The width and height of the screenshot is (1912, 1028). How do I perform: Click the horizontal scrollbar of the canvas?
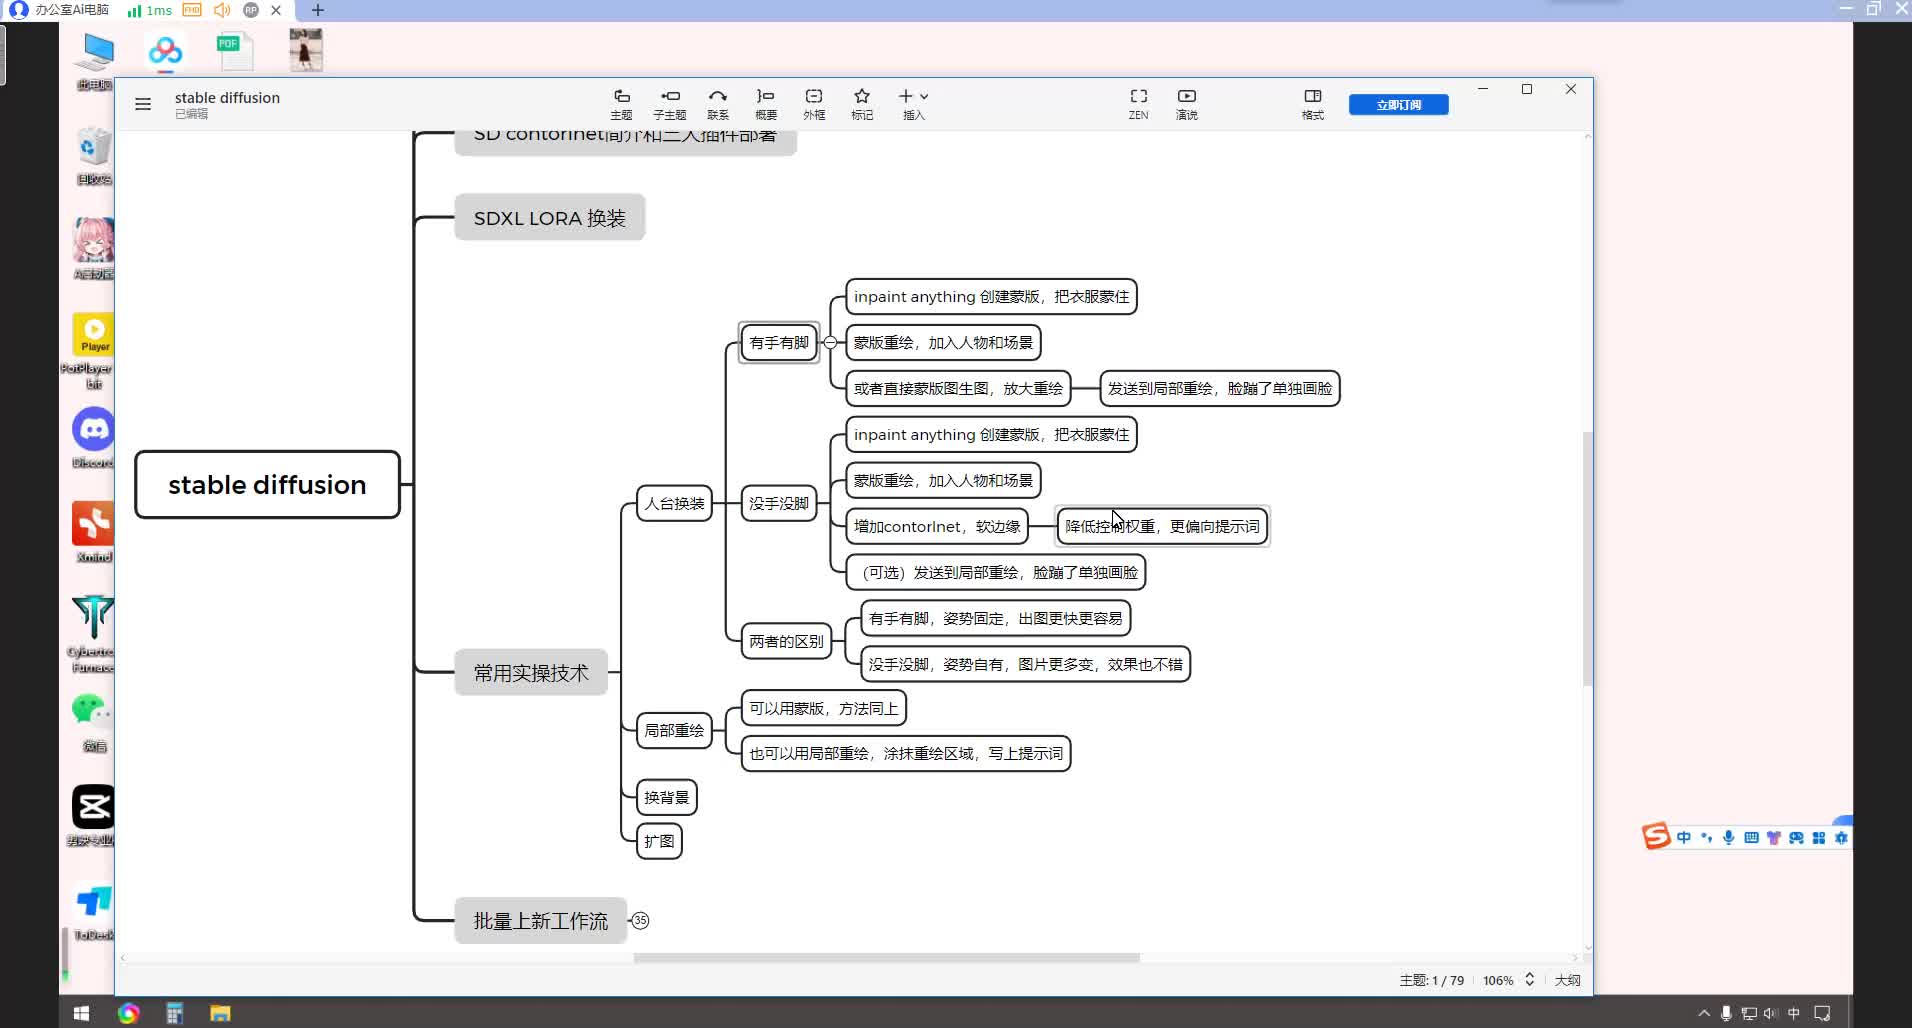(x=886, y=958)
